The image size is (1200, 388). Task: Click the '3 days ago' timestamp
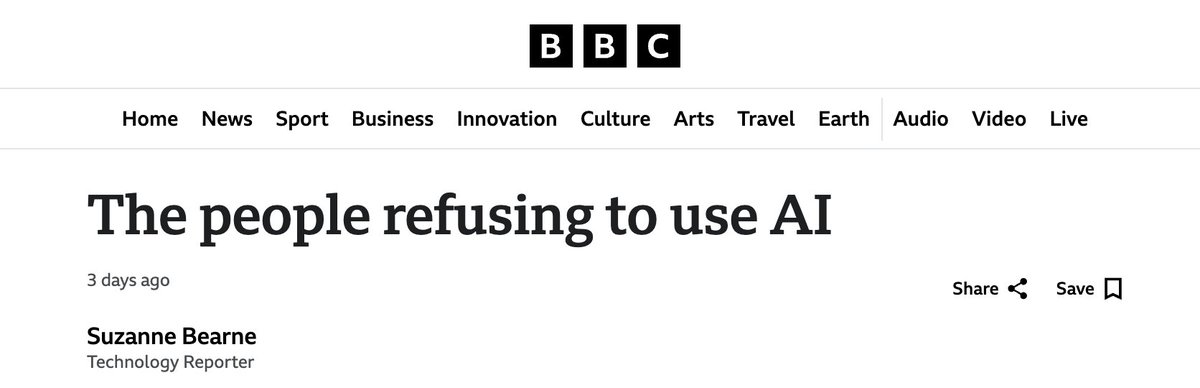click(128, 280)
